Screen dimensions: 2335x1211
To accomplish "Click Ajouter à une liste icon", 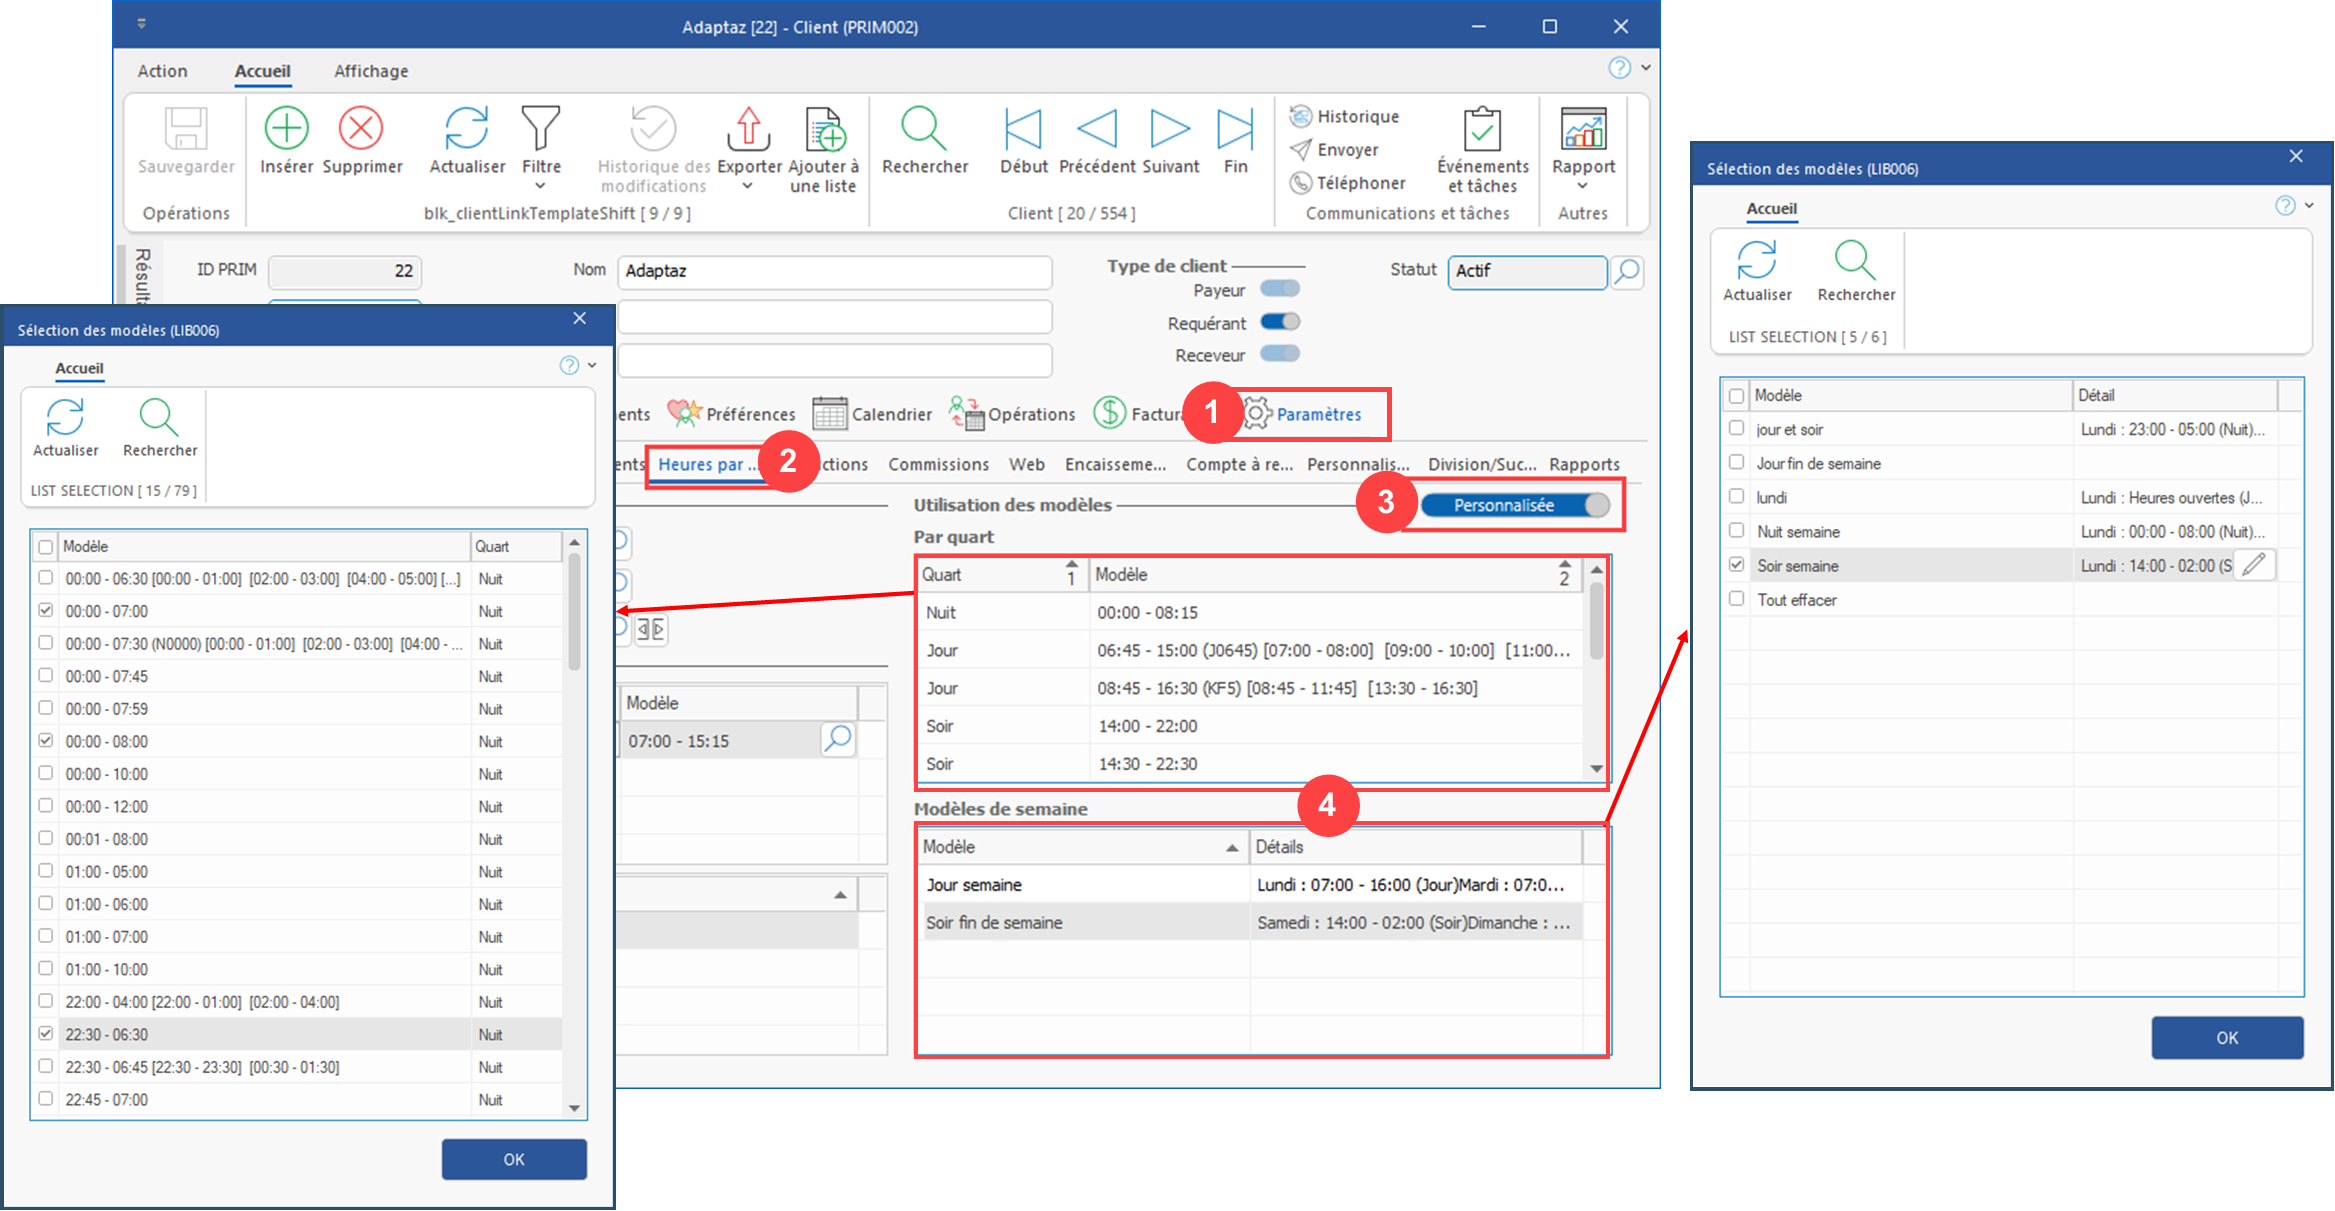I will (x=824, y=129).
